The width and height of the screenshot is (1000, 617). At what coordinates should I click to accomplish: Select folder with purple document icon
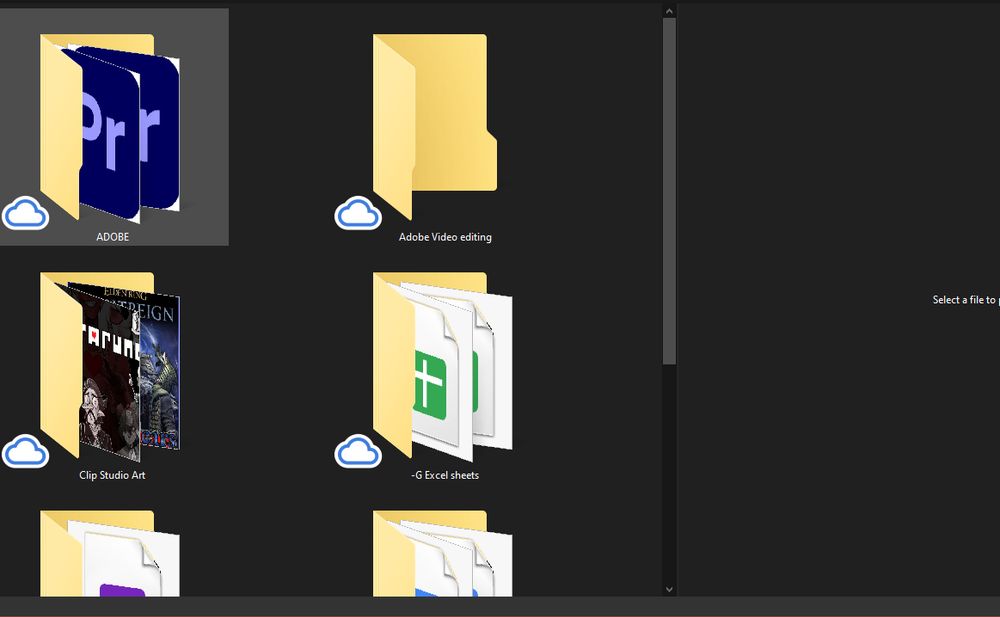(110, 553)
